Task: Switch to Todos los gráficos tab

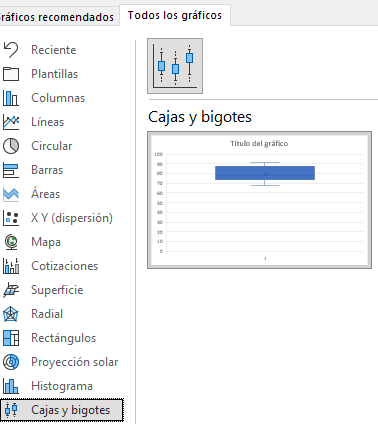Action: click(175, 15)
